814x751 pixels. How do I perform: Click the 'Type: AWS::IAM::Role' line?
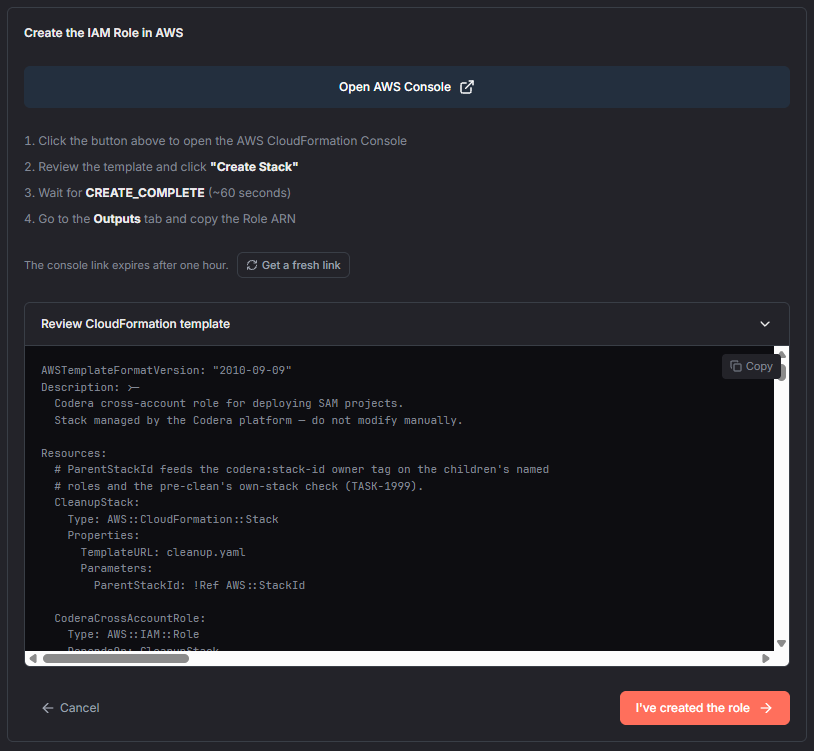point(133,634)
